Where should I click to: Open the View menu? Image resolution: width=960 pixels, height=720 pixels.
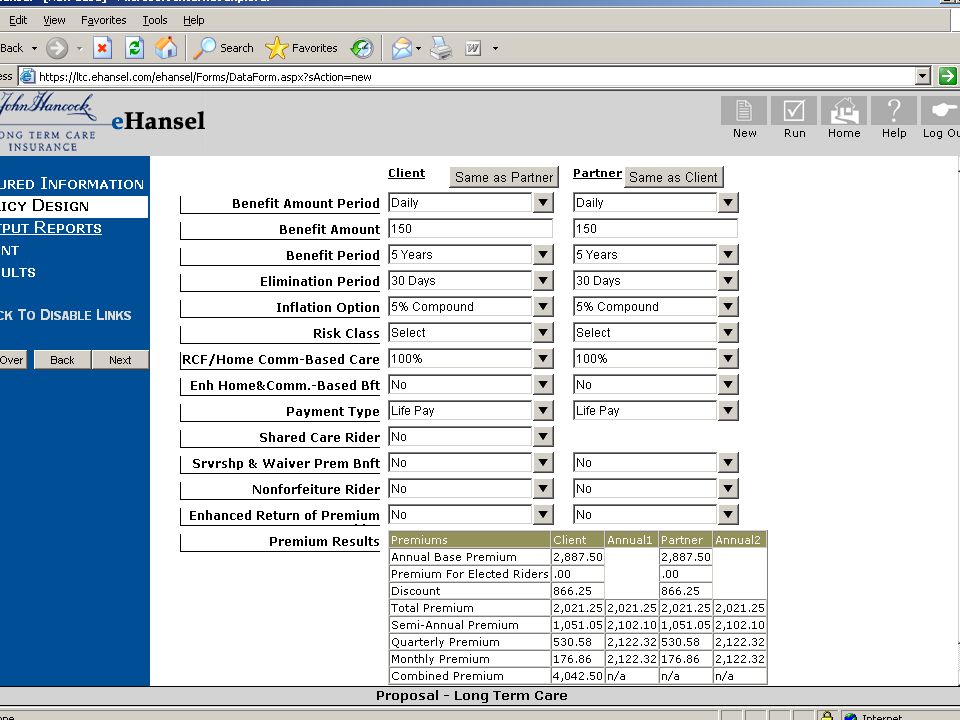click(54, 20)
